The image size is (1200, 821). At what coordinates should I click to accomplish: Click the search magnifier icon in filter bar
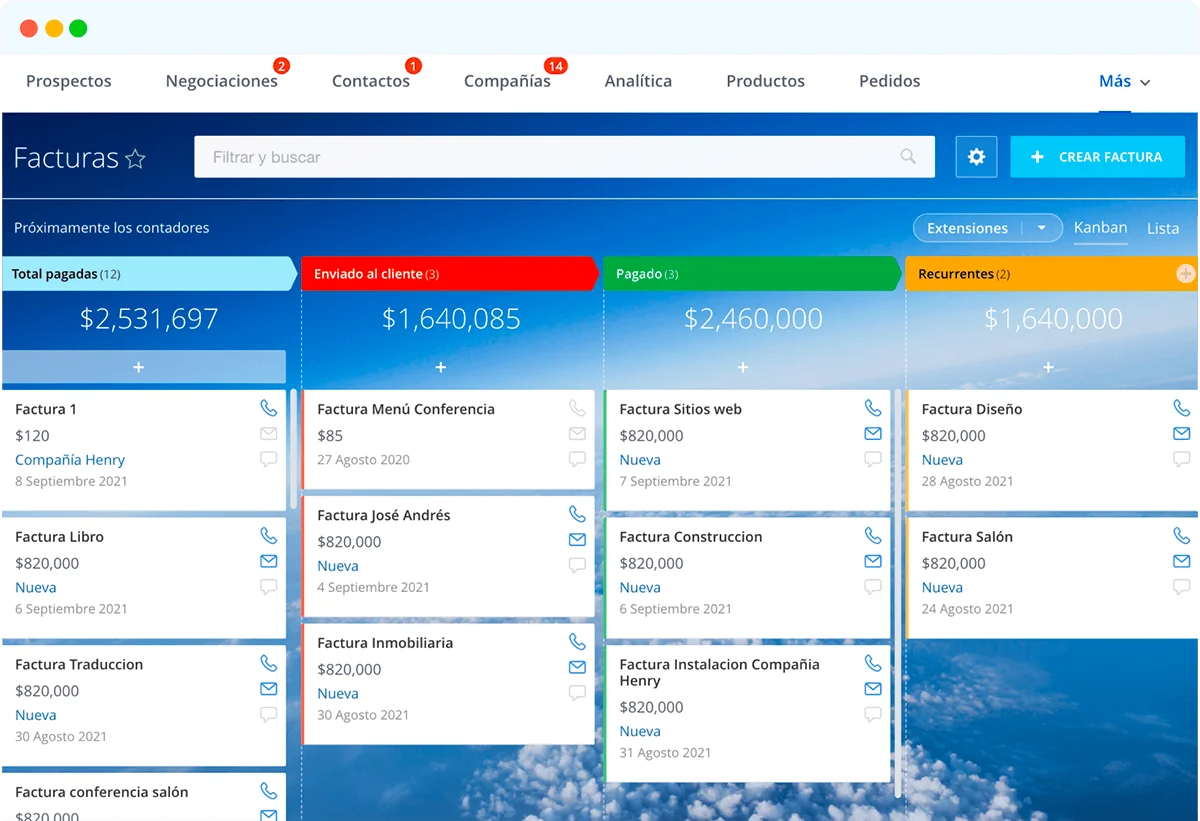pos(908,157)
